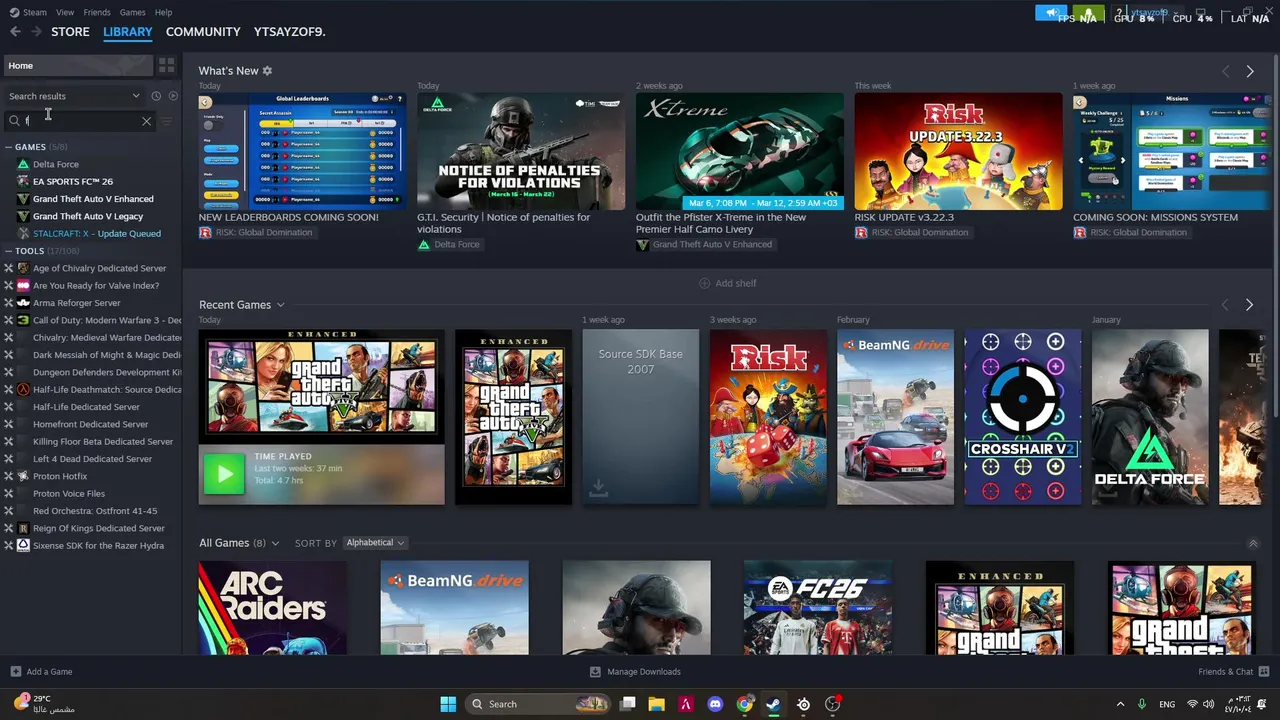Viewport: 1280px width, 720px height.
Task: Click the Home button in sidebar
Action: (78, 65)
